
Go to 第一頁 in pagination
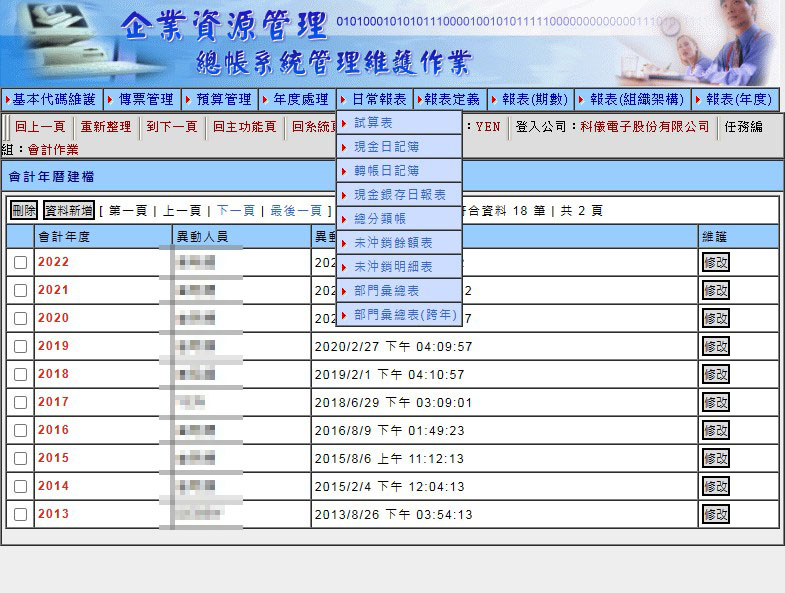click(x=128, y=211)
